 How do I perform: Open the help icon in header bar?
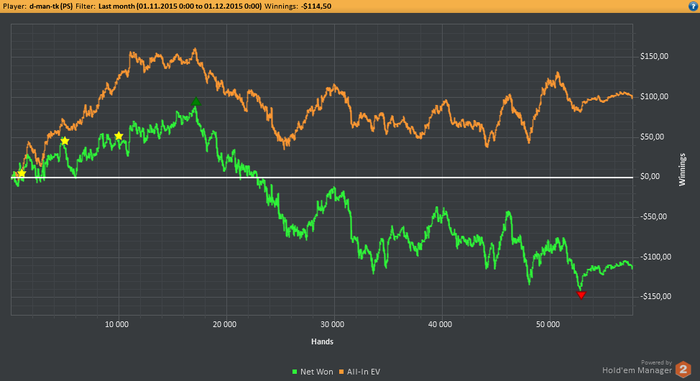[x=693, y=6]
